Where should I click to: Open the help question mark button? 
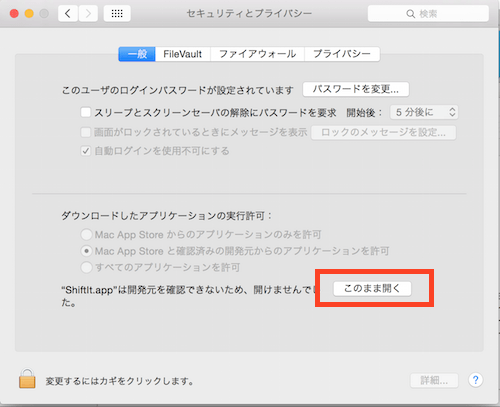(x=476, y=380)
